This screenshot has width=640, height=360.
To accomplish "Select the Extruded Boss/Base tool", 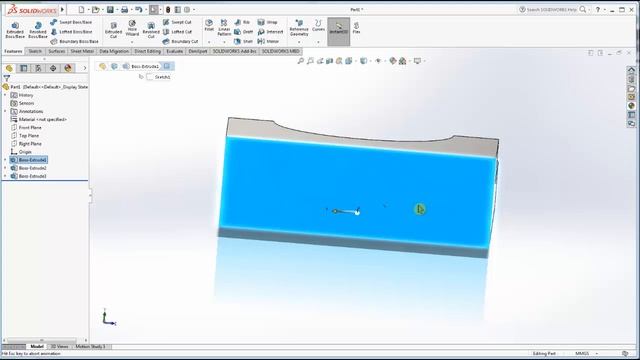I will tap(15, 30).
